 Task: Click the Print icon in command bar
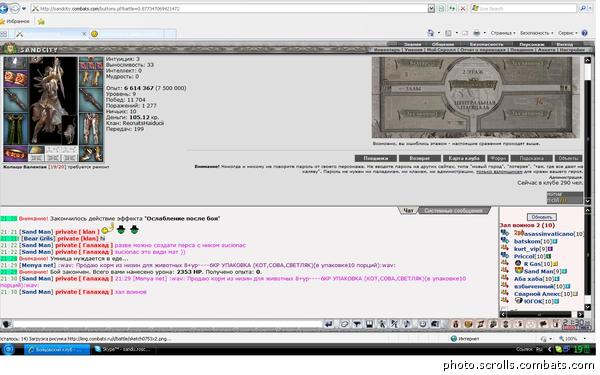pos(476,33)
